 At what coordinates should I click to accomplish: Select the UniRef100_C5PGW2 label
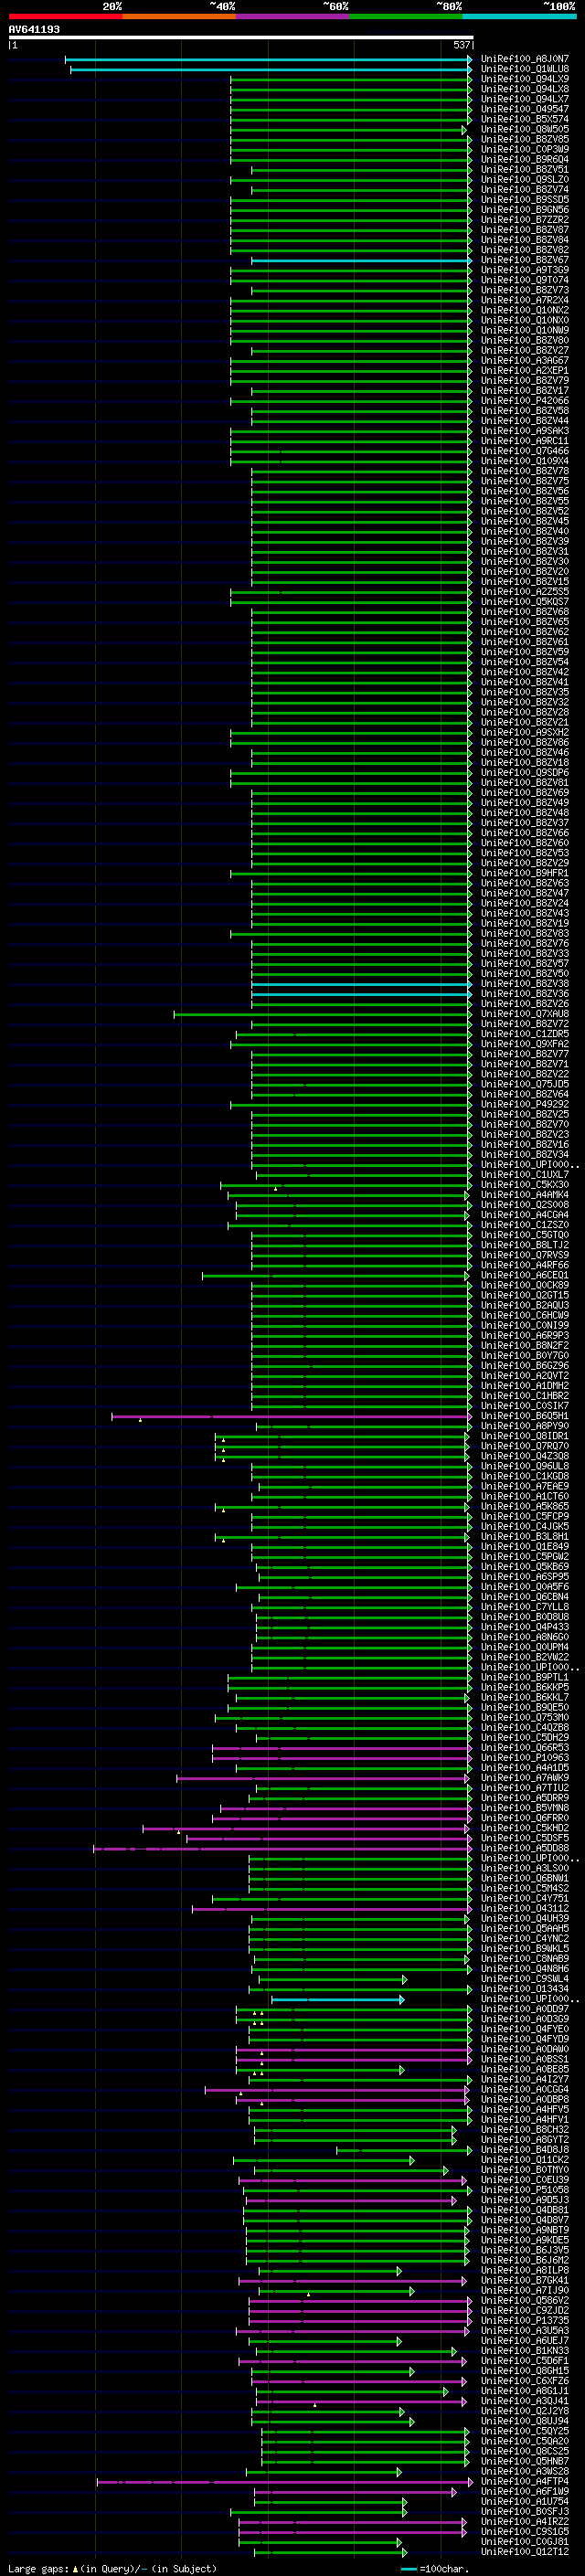click(x=525, y=1556)
